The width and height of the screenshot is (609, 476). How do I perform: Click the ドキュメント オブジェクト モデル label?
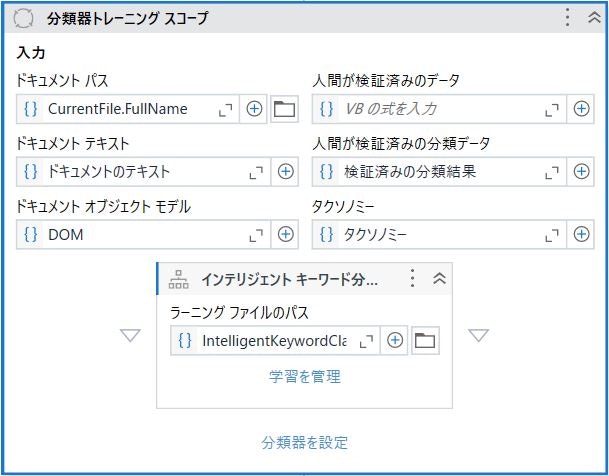tap(104, 207)
